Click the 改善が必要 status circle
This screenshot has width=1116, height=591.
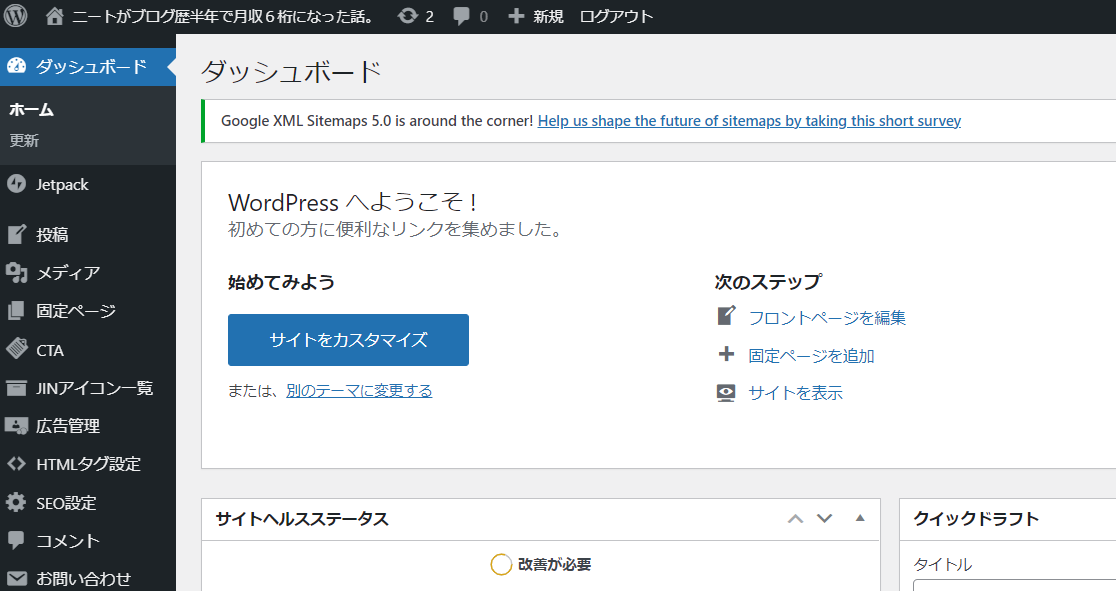501,565
